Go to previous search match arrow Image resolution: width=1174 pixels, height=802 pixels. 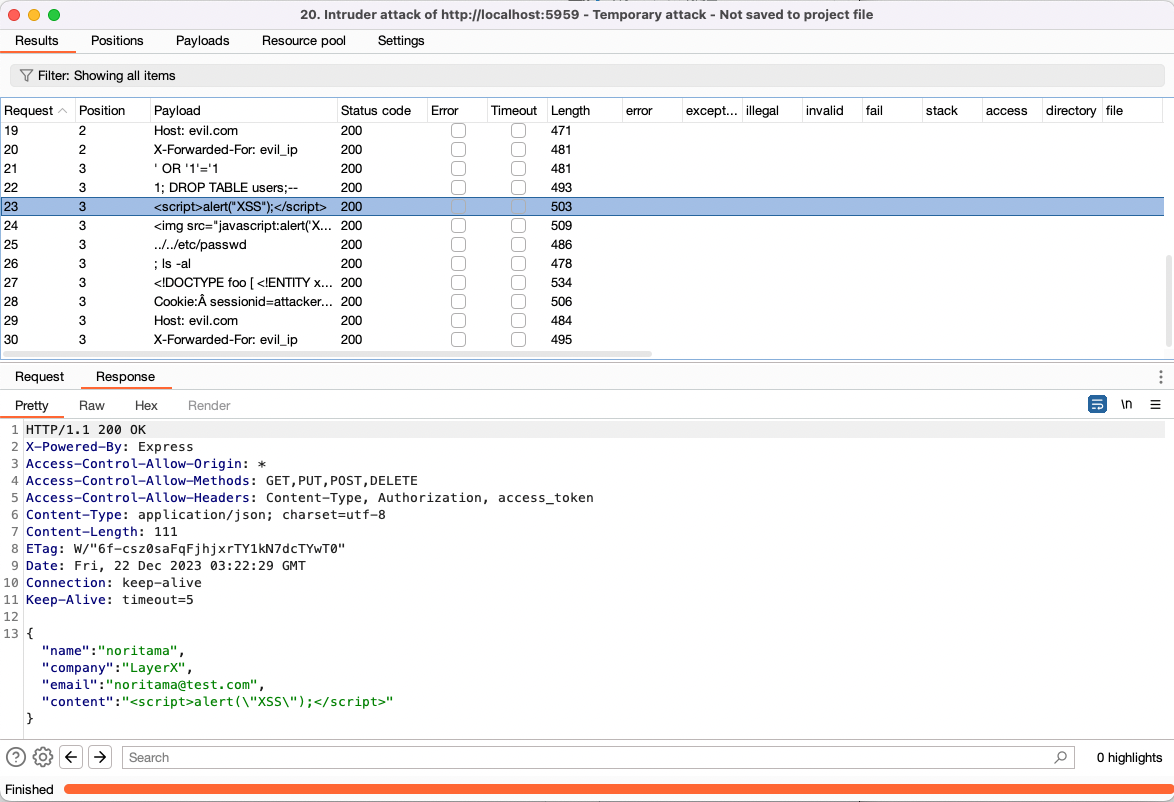[x=71, y=757]
